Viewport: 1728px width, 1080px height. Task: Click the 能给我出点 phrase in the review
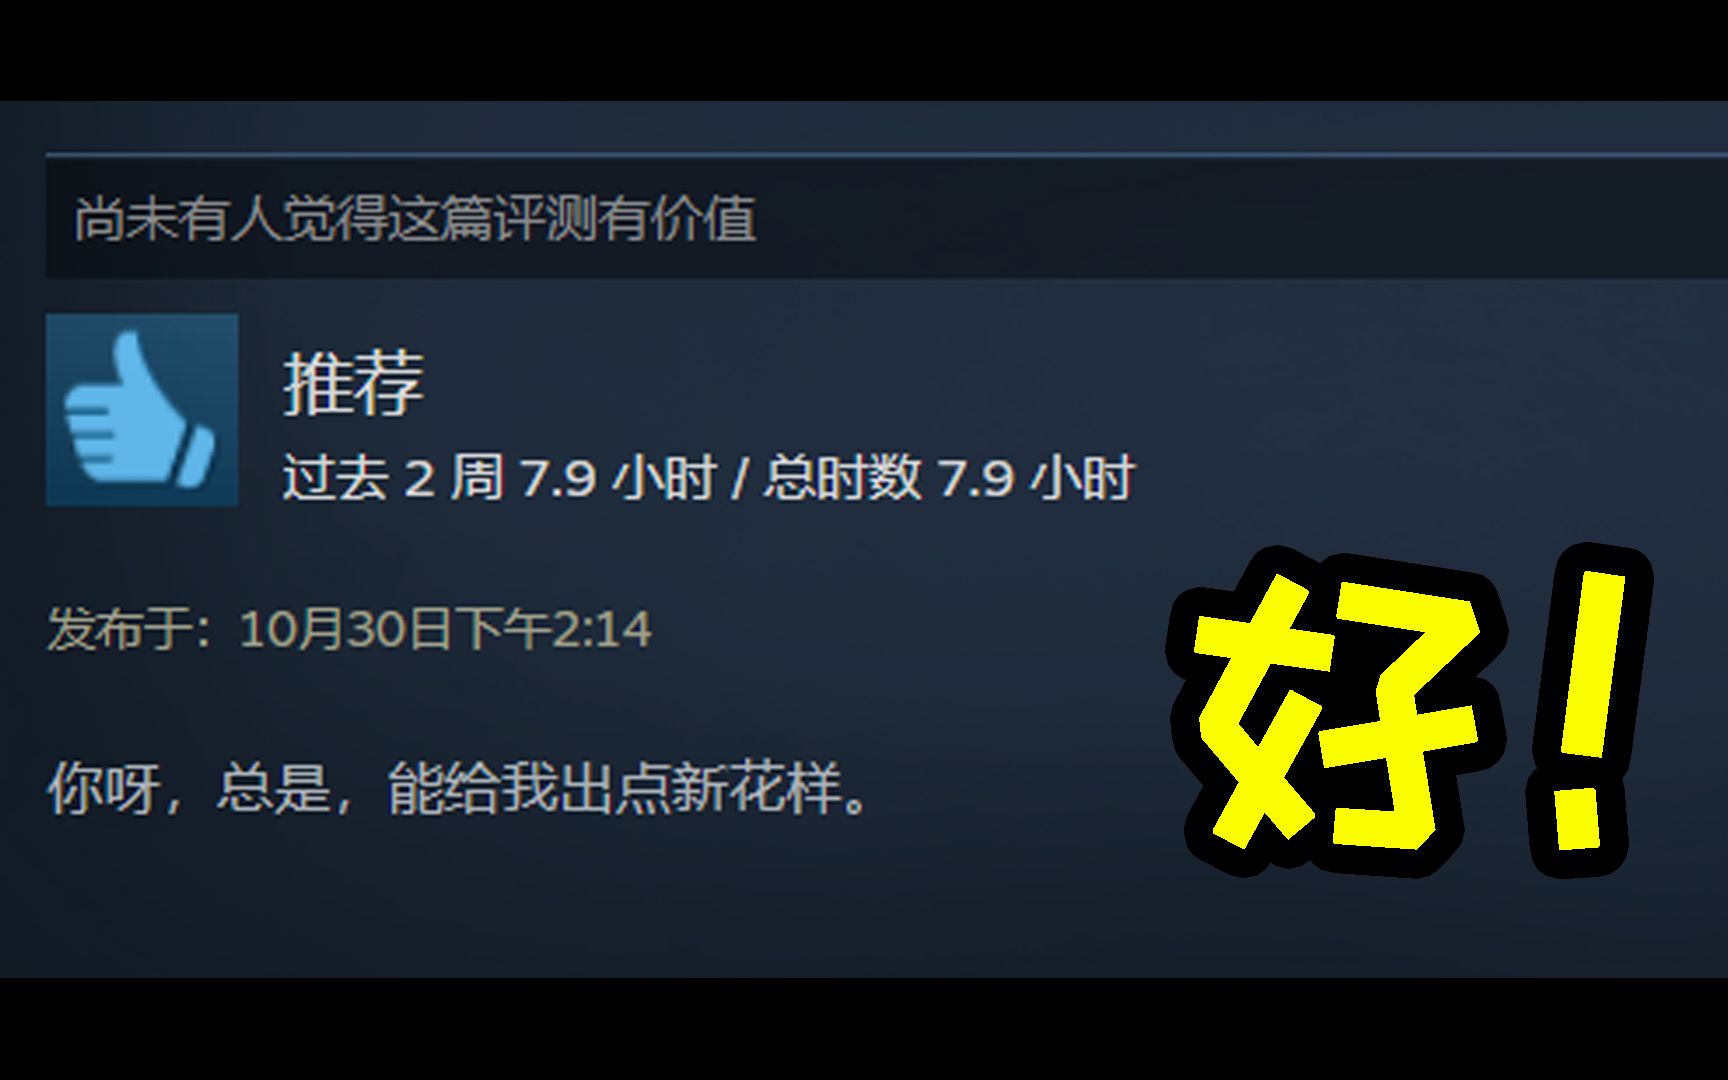click(x=528, y=788)
